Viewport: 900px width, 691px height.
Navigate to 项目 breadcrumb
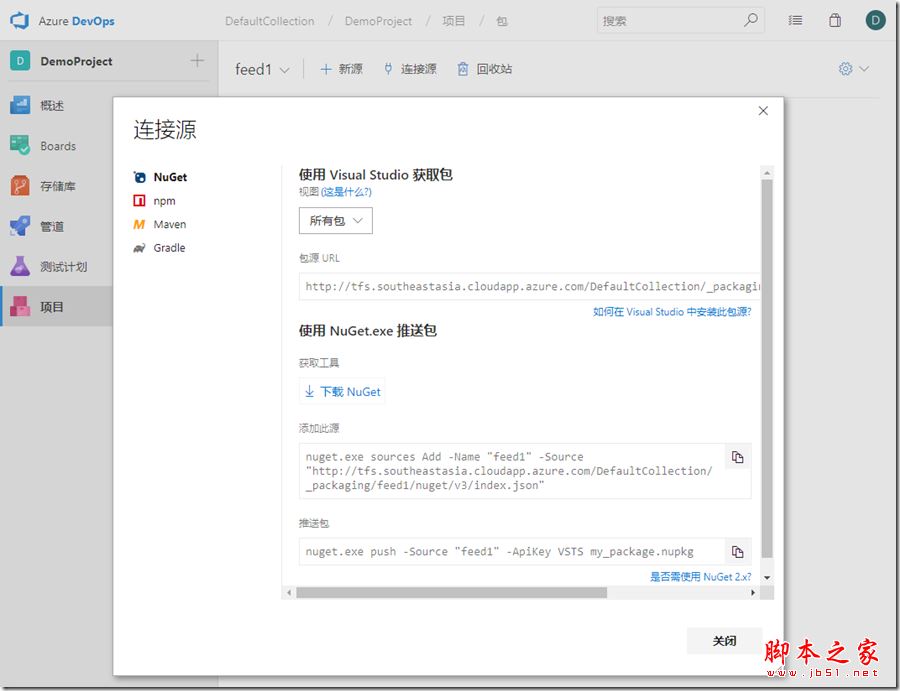[453, 21]
